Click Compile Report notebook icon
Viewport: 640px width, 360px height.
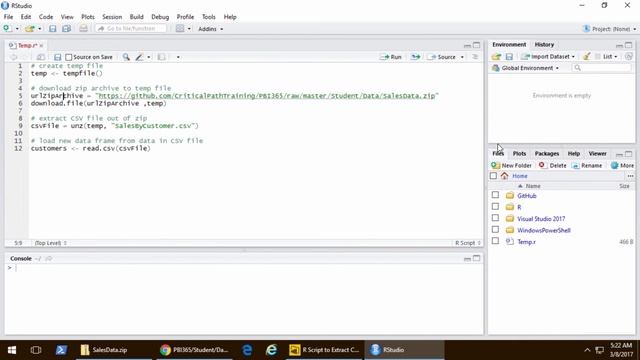click(x=162, y=57)
